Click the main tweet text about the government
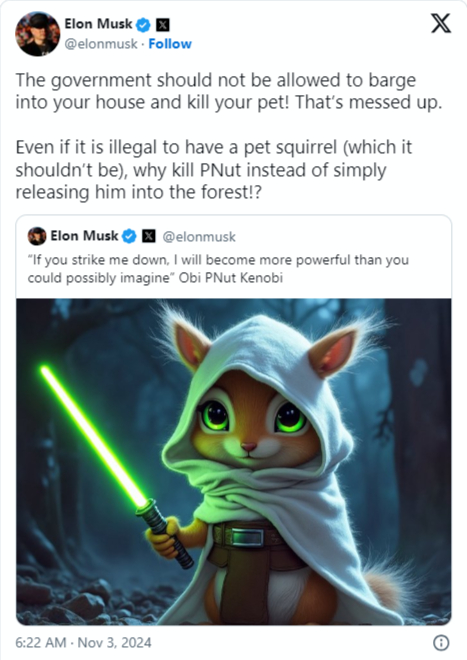The width and height of the screenshot is (467, 660). pyautogui.click(x=229, y=91)
